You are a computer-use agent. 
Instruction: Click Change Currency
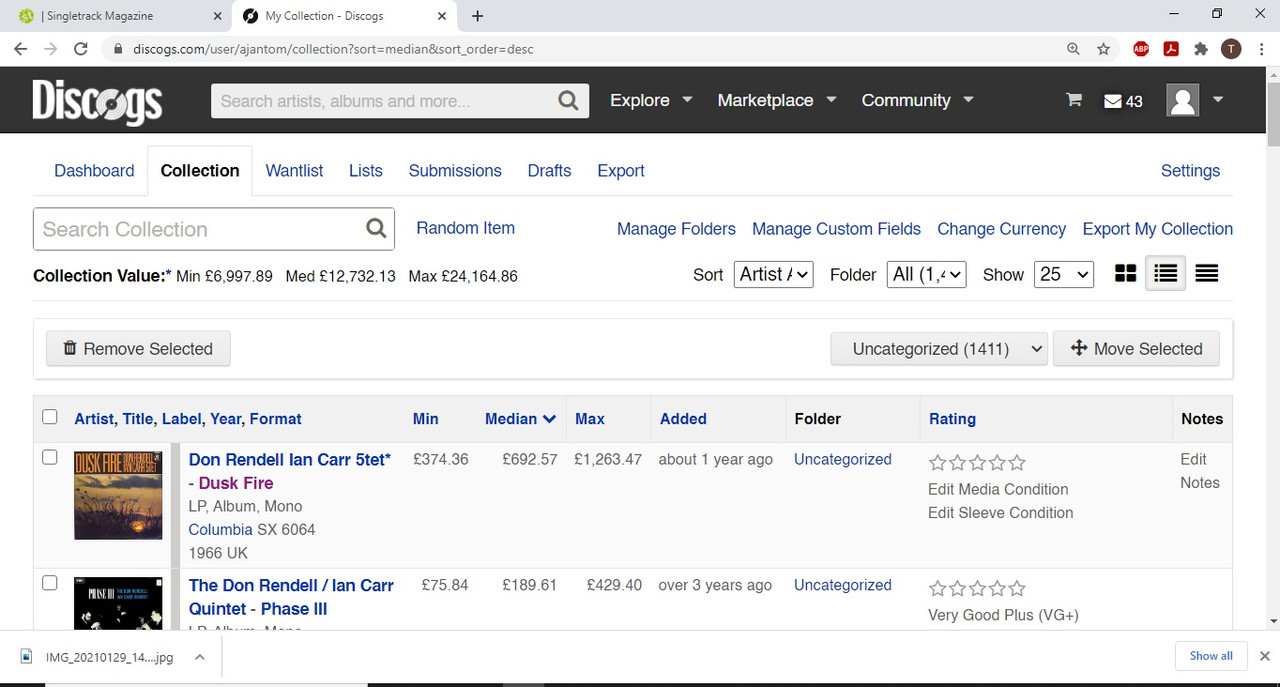pyautogui.click(x=1001, y=229)
